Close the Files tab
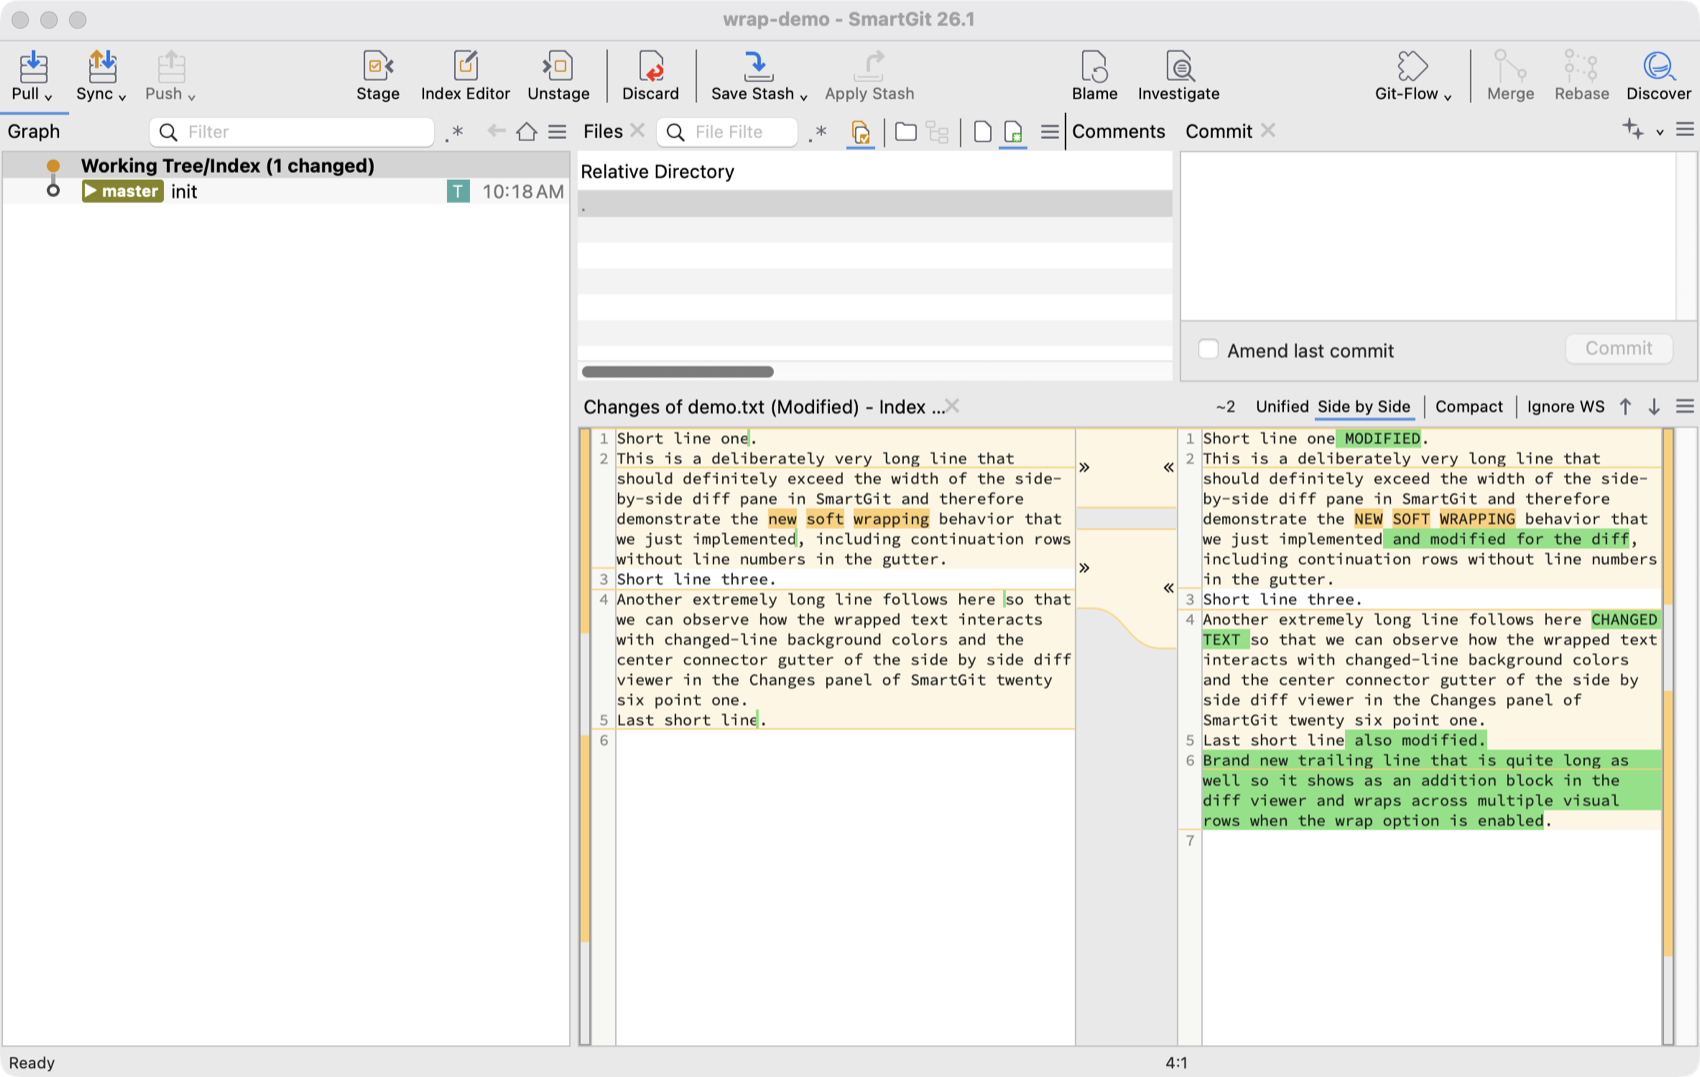This screenshot has height=1077, width=1700. tap(637, 131)
